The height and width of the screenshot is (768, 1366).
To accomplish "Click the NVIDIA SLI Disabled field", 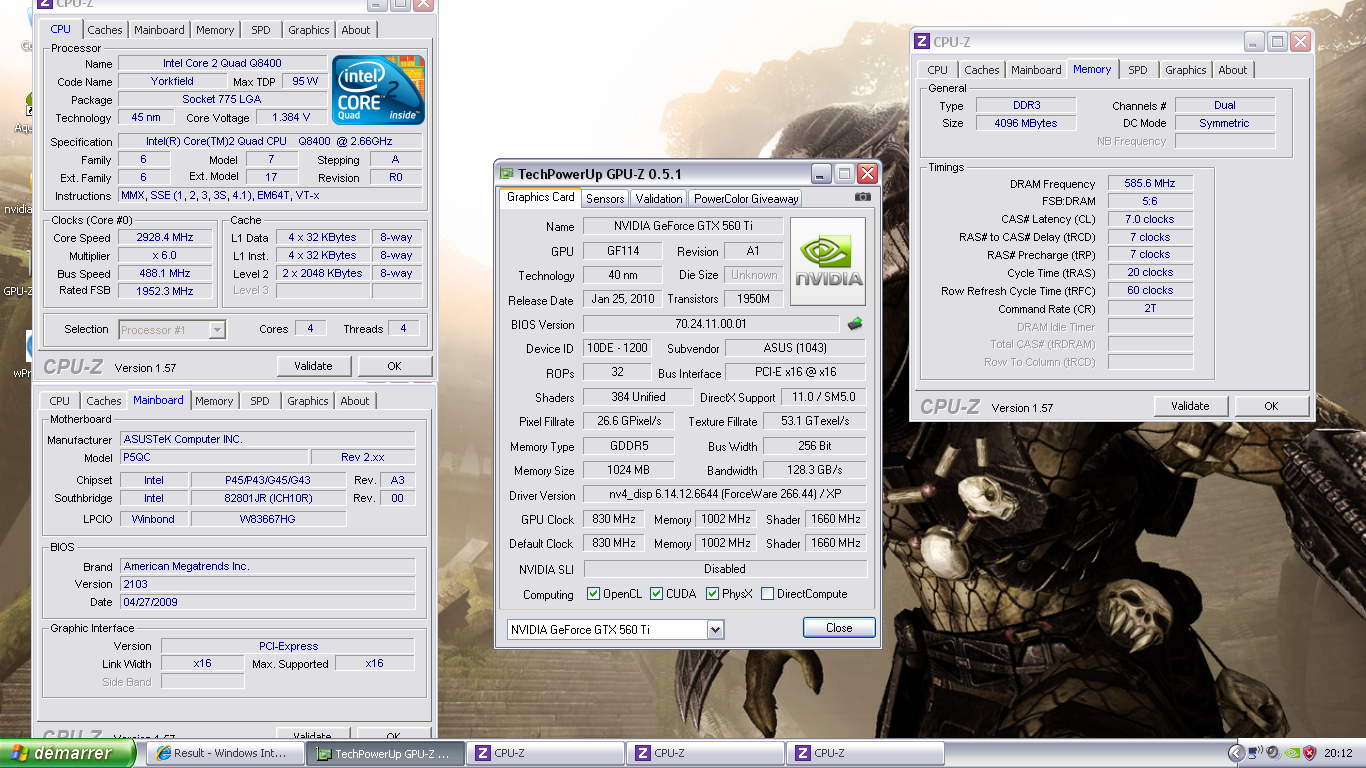I will 725,569.
